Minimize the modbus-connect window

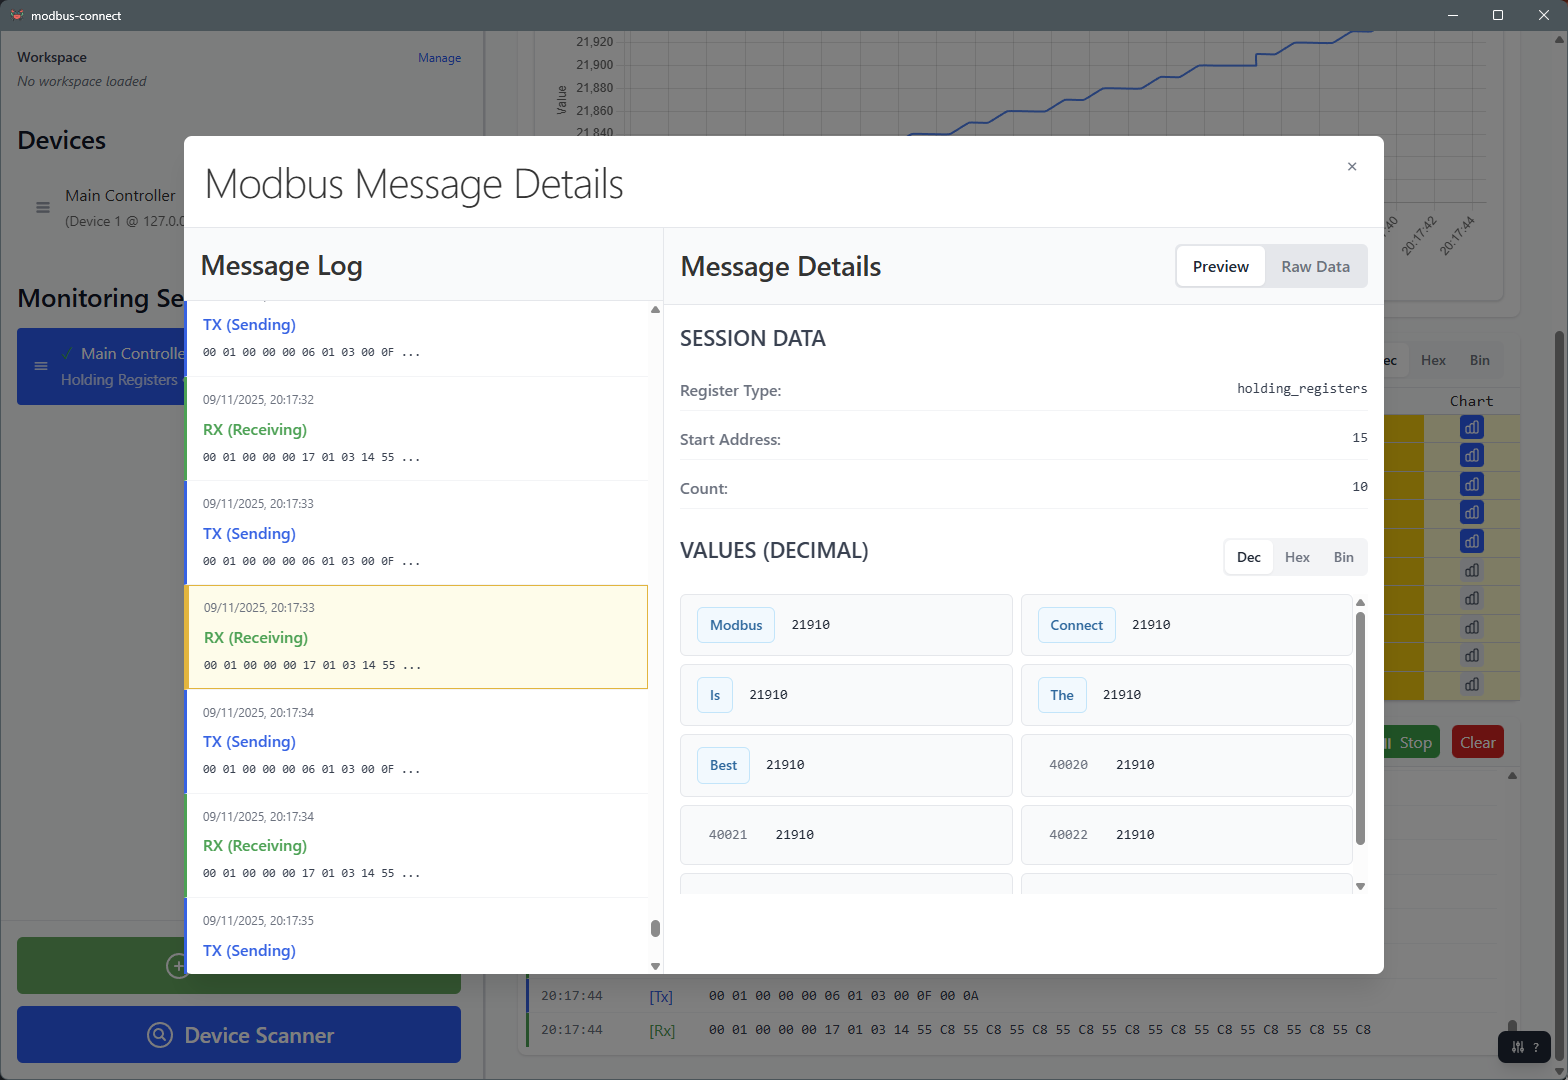pos(1452,15)
